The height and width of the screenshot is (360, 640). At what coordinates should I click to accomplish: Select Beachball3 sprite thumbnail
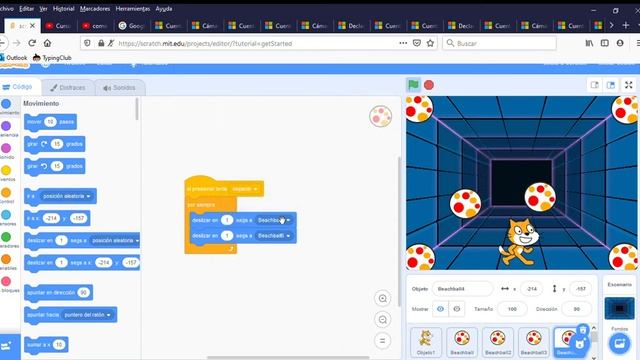[533, 342]
